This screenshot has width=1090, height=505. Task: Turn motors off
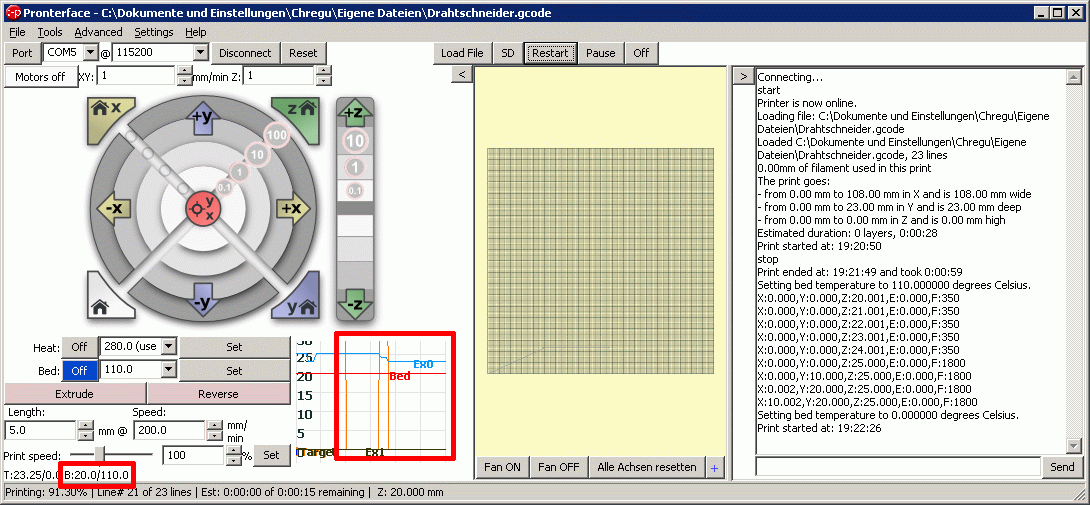(x=40, y=77)
